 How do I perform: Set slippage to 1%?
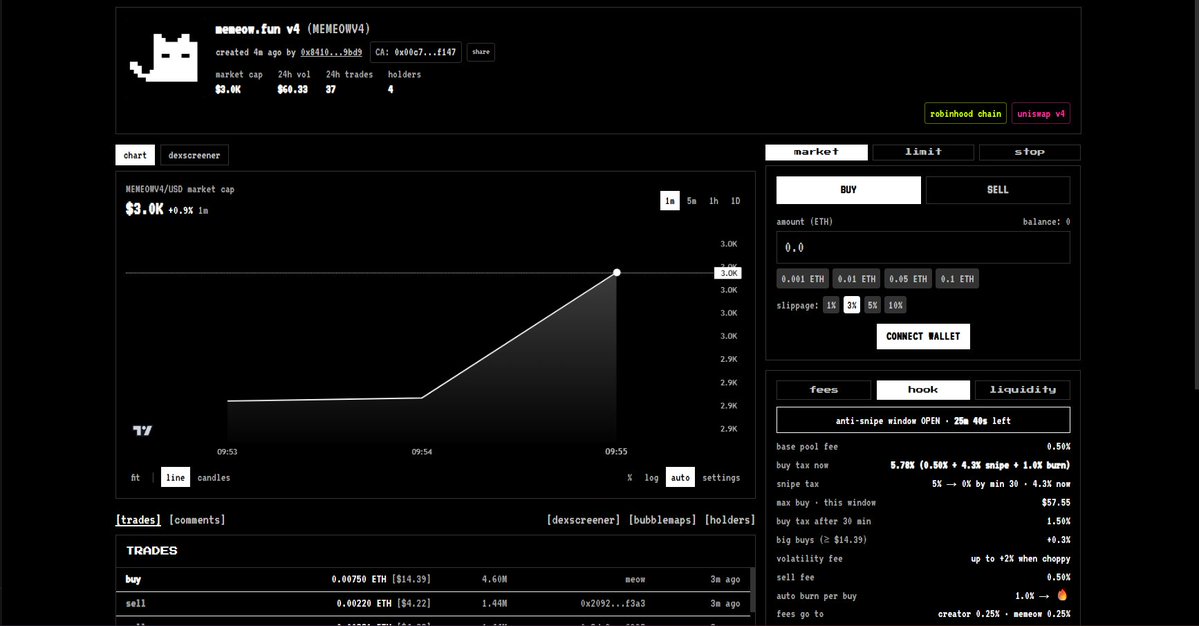(831, 305)
